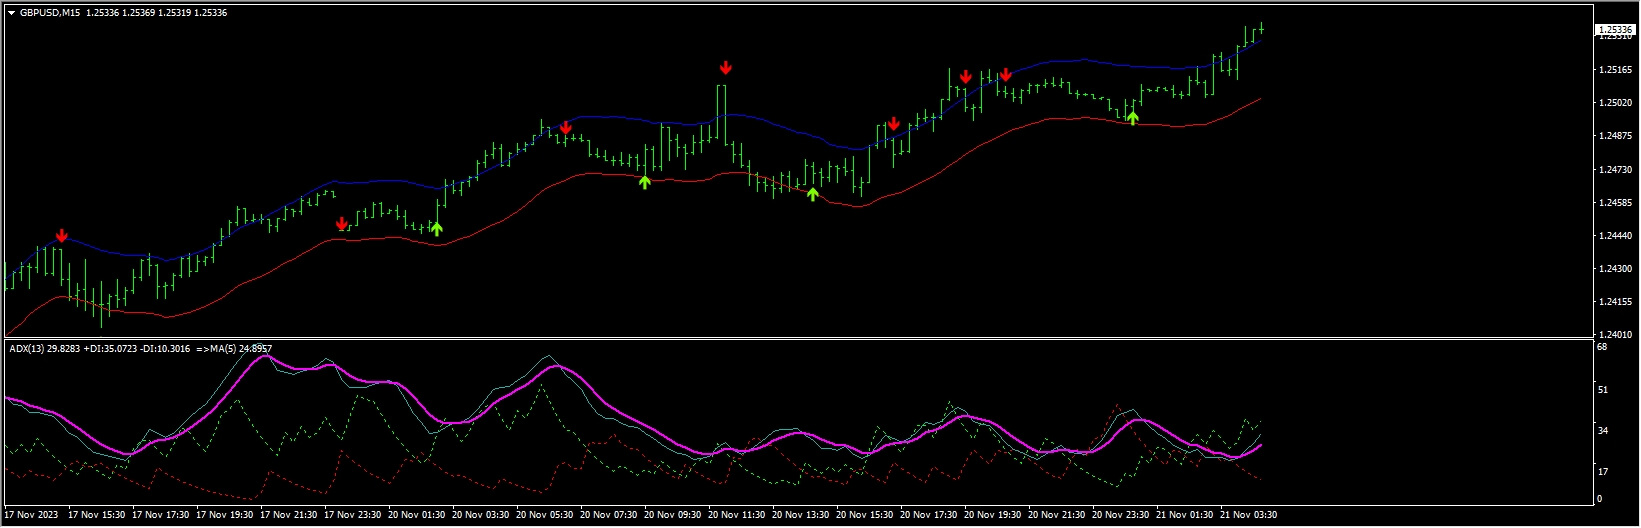Screen dimensions: 1641x528
Task: Click the 1.24875 price axis label
Action: 1616,136
